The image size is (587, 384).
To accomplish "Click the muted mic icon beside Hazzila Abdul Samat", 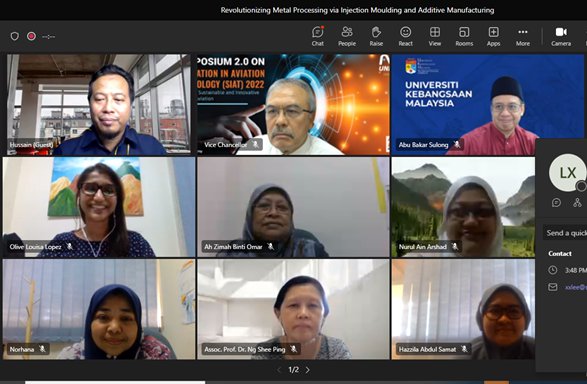I will 464,349.
